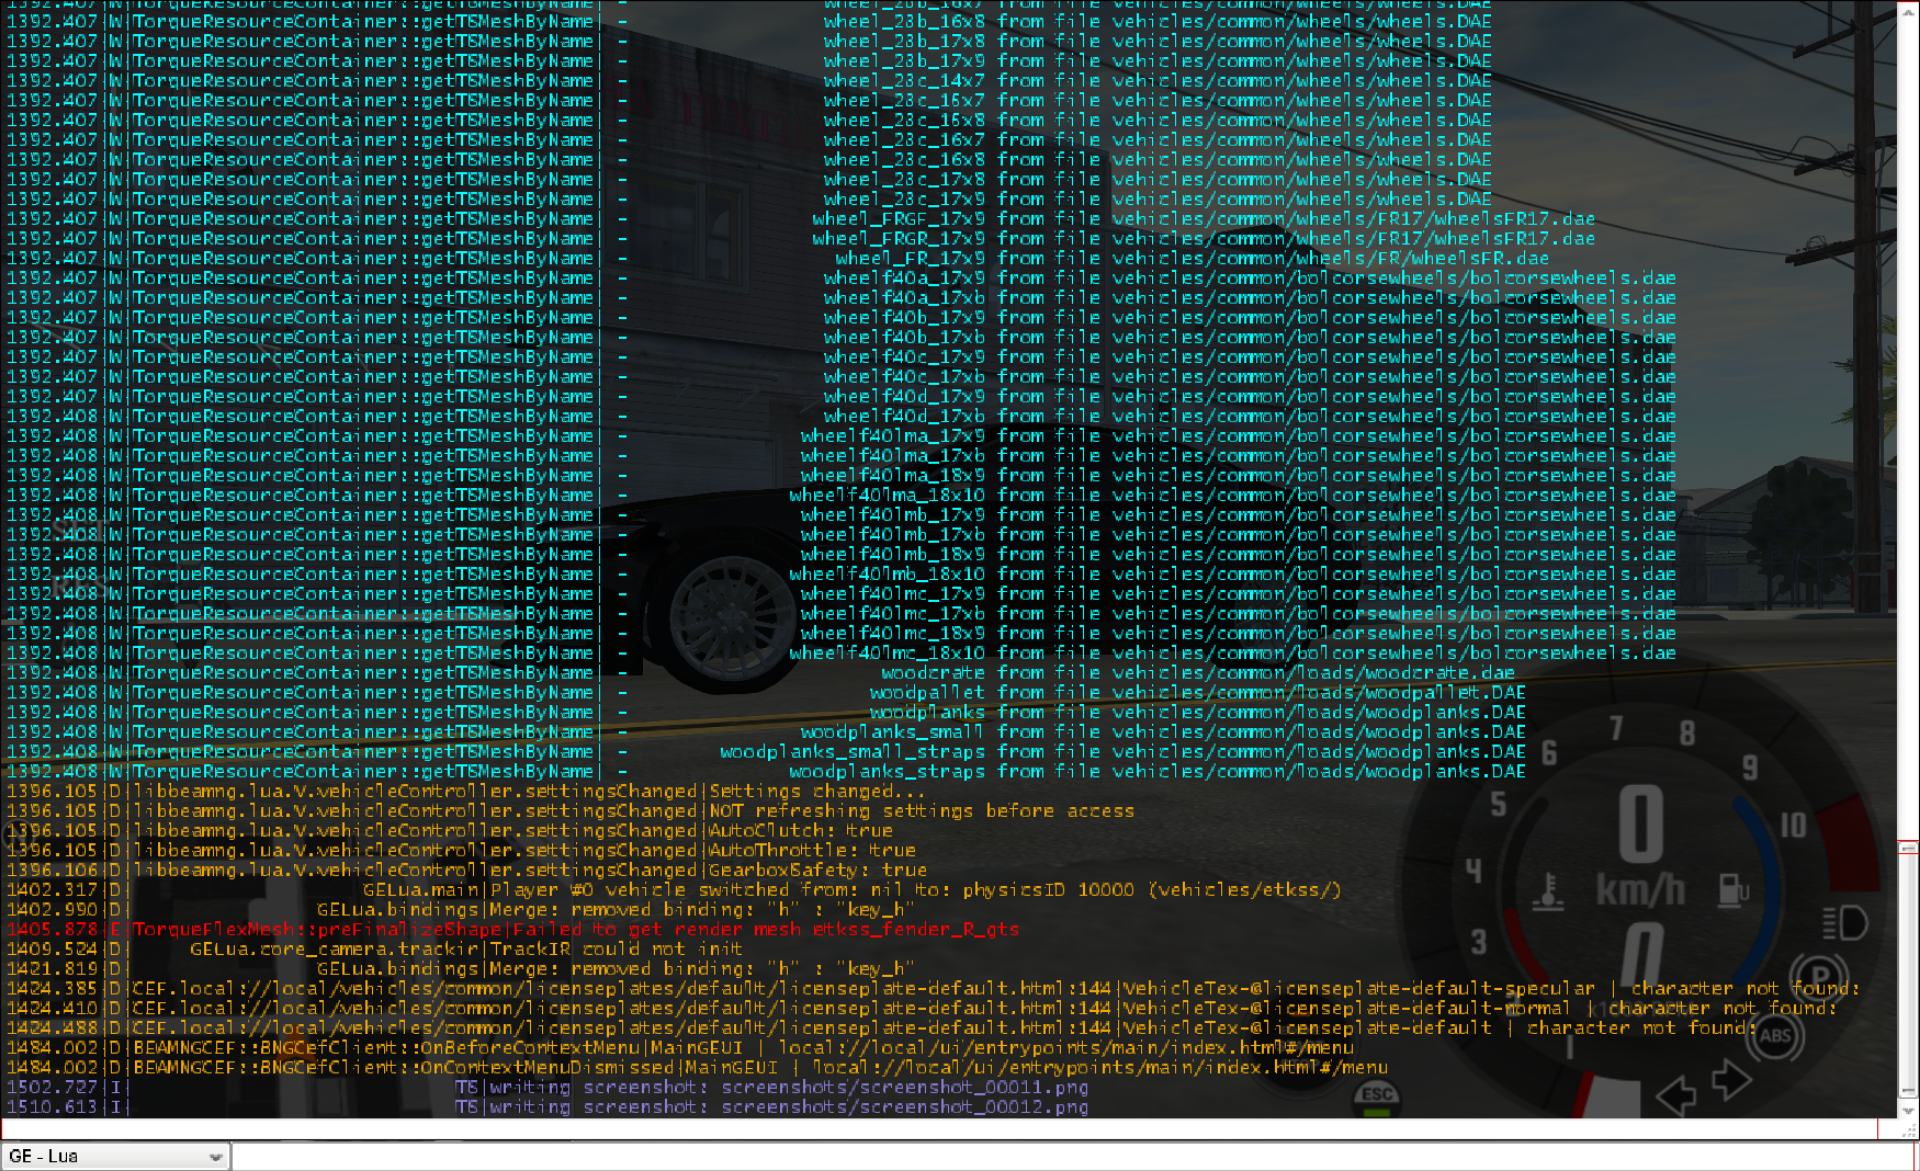
Task: Click the engine temperature icon on the gauge
Action: point(1547,890)
